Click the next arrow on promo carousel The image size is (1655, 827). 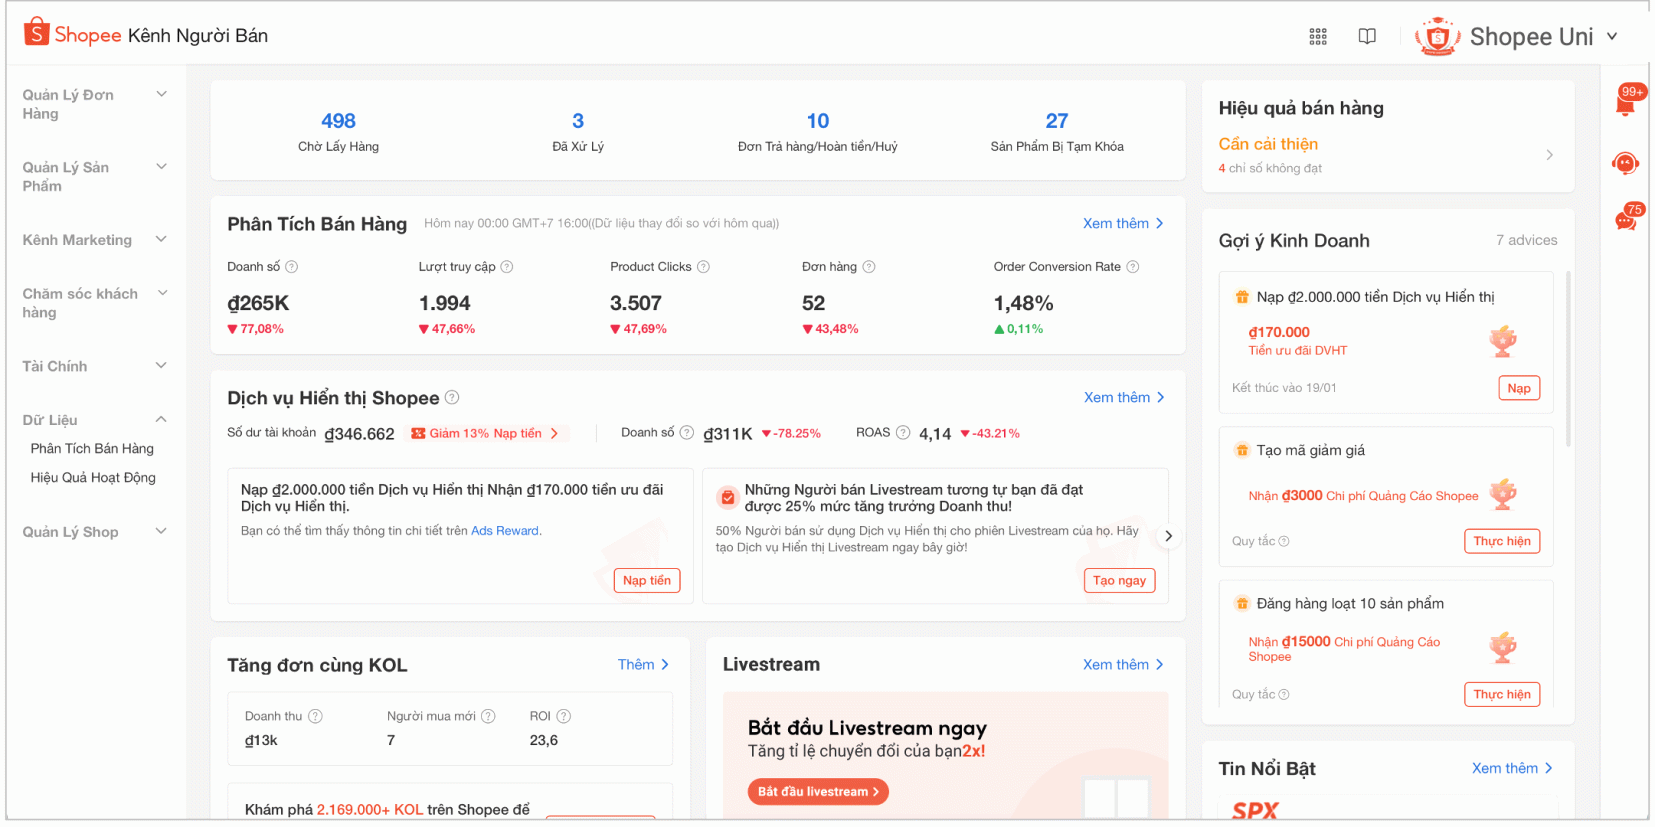pos(1168,536)
